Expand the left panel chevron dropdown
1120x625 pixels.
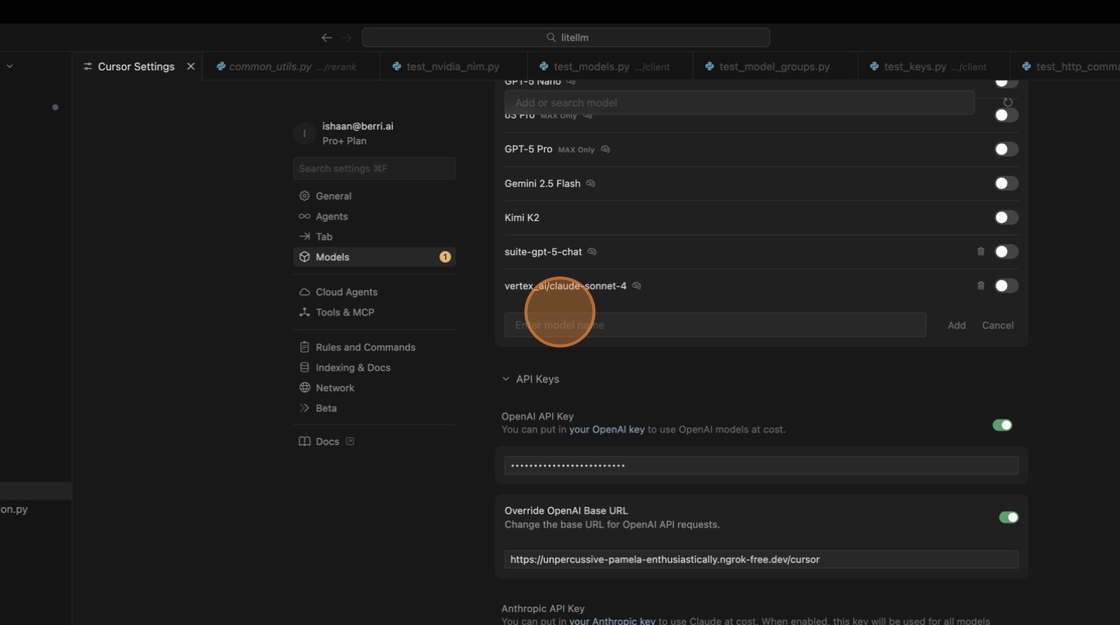coord(10,66)
